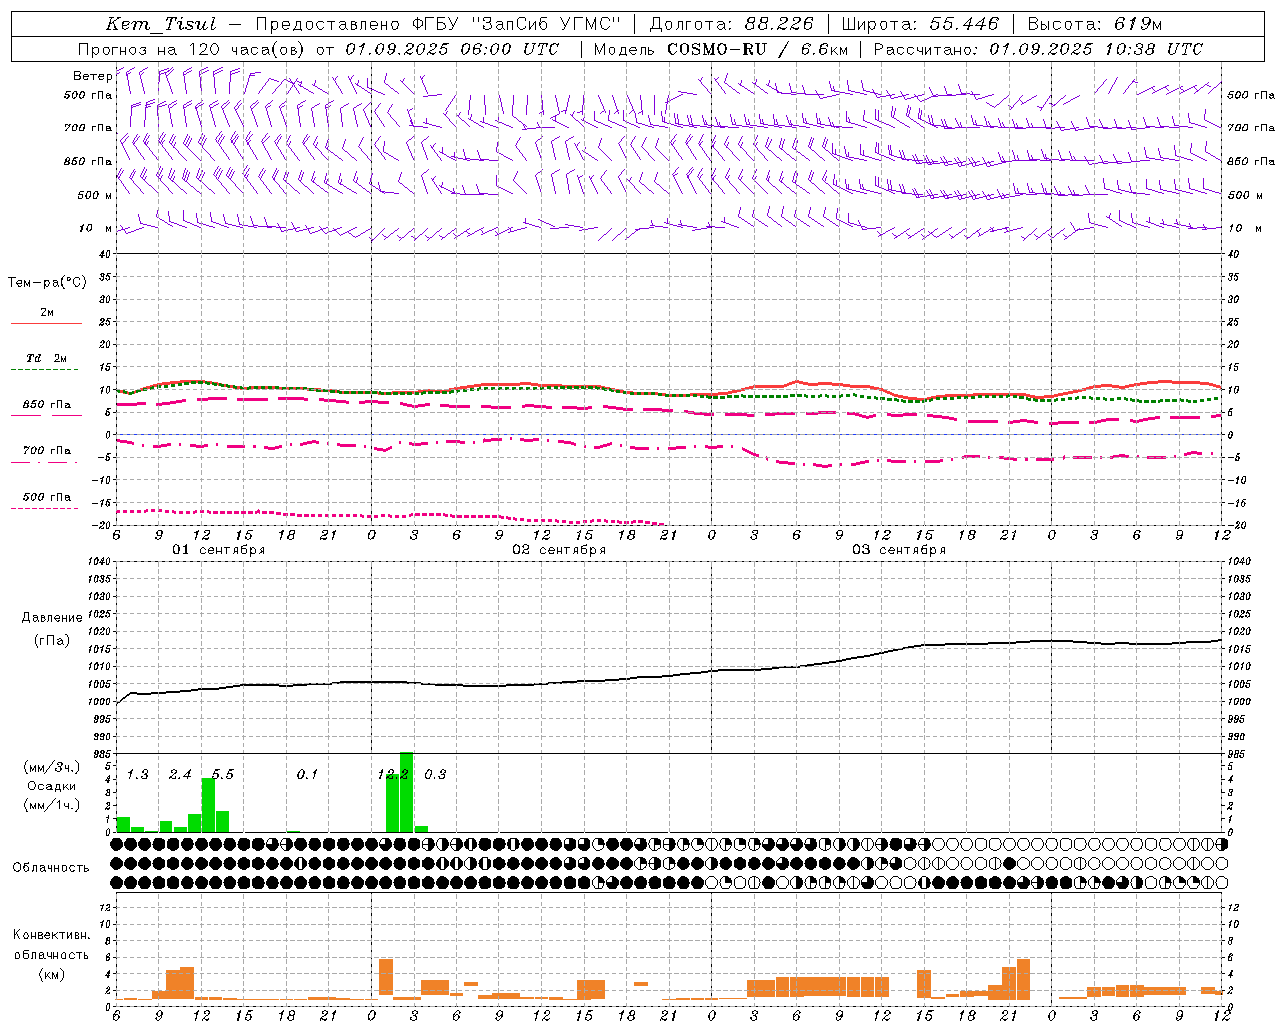Click the "Облачность" cloud cover label
Screen dimensions: 1280x1024
click(51, 868)
